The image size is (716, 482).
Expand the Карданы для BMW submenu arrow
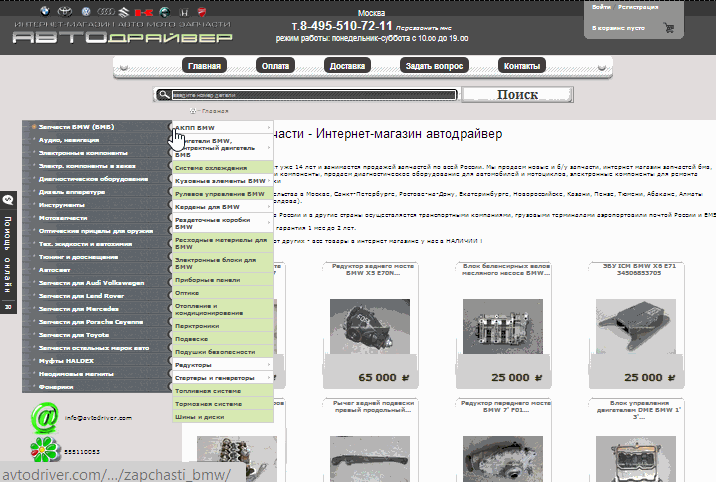click(x=269, y=207)
